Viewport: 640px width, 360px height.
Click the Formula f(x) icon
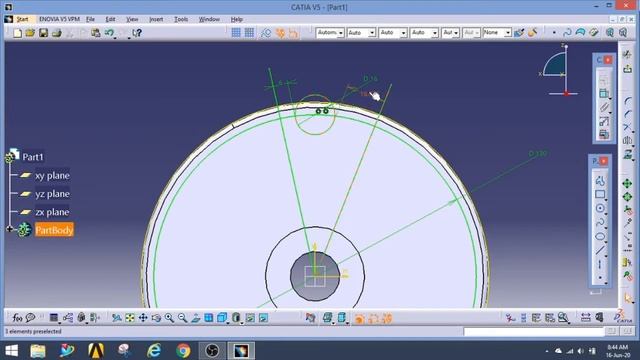[x=17, y=318]
